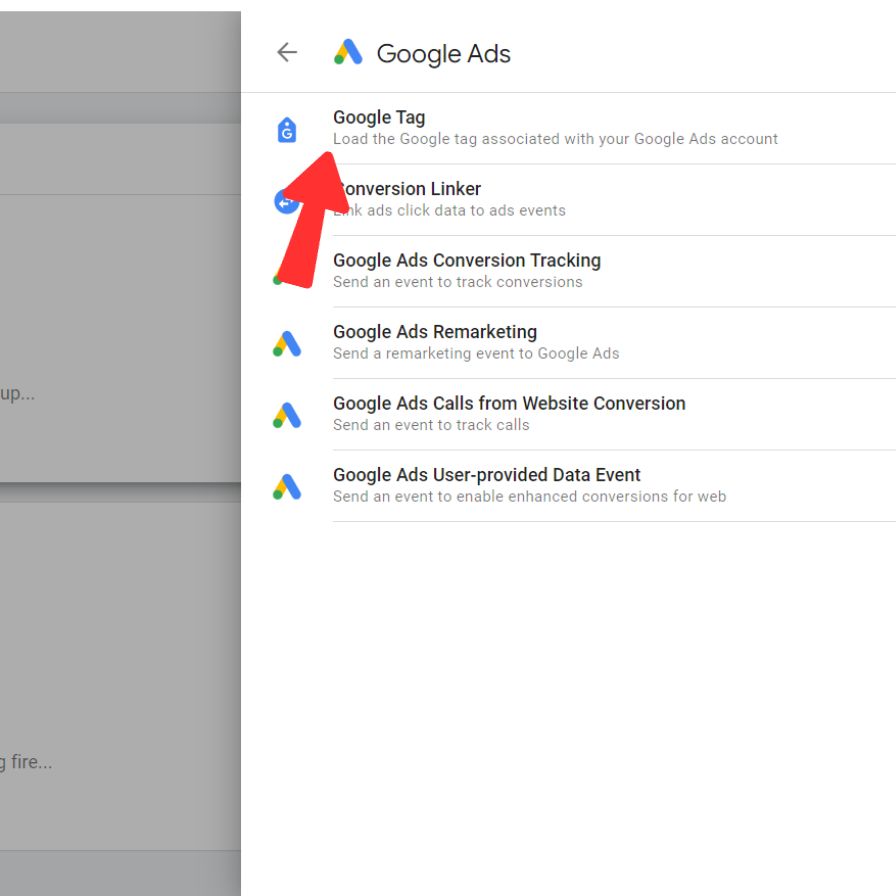The width and height of the screenshot is (896, 896).
Task: Click 'Send an event to track conversions' text
Action: pyautogui.click(x=458, y=282)
